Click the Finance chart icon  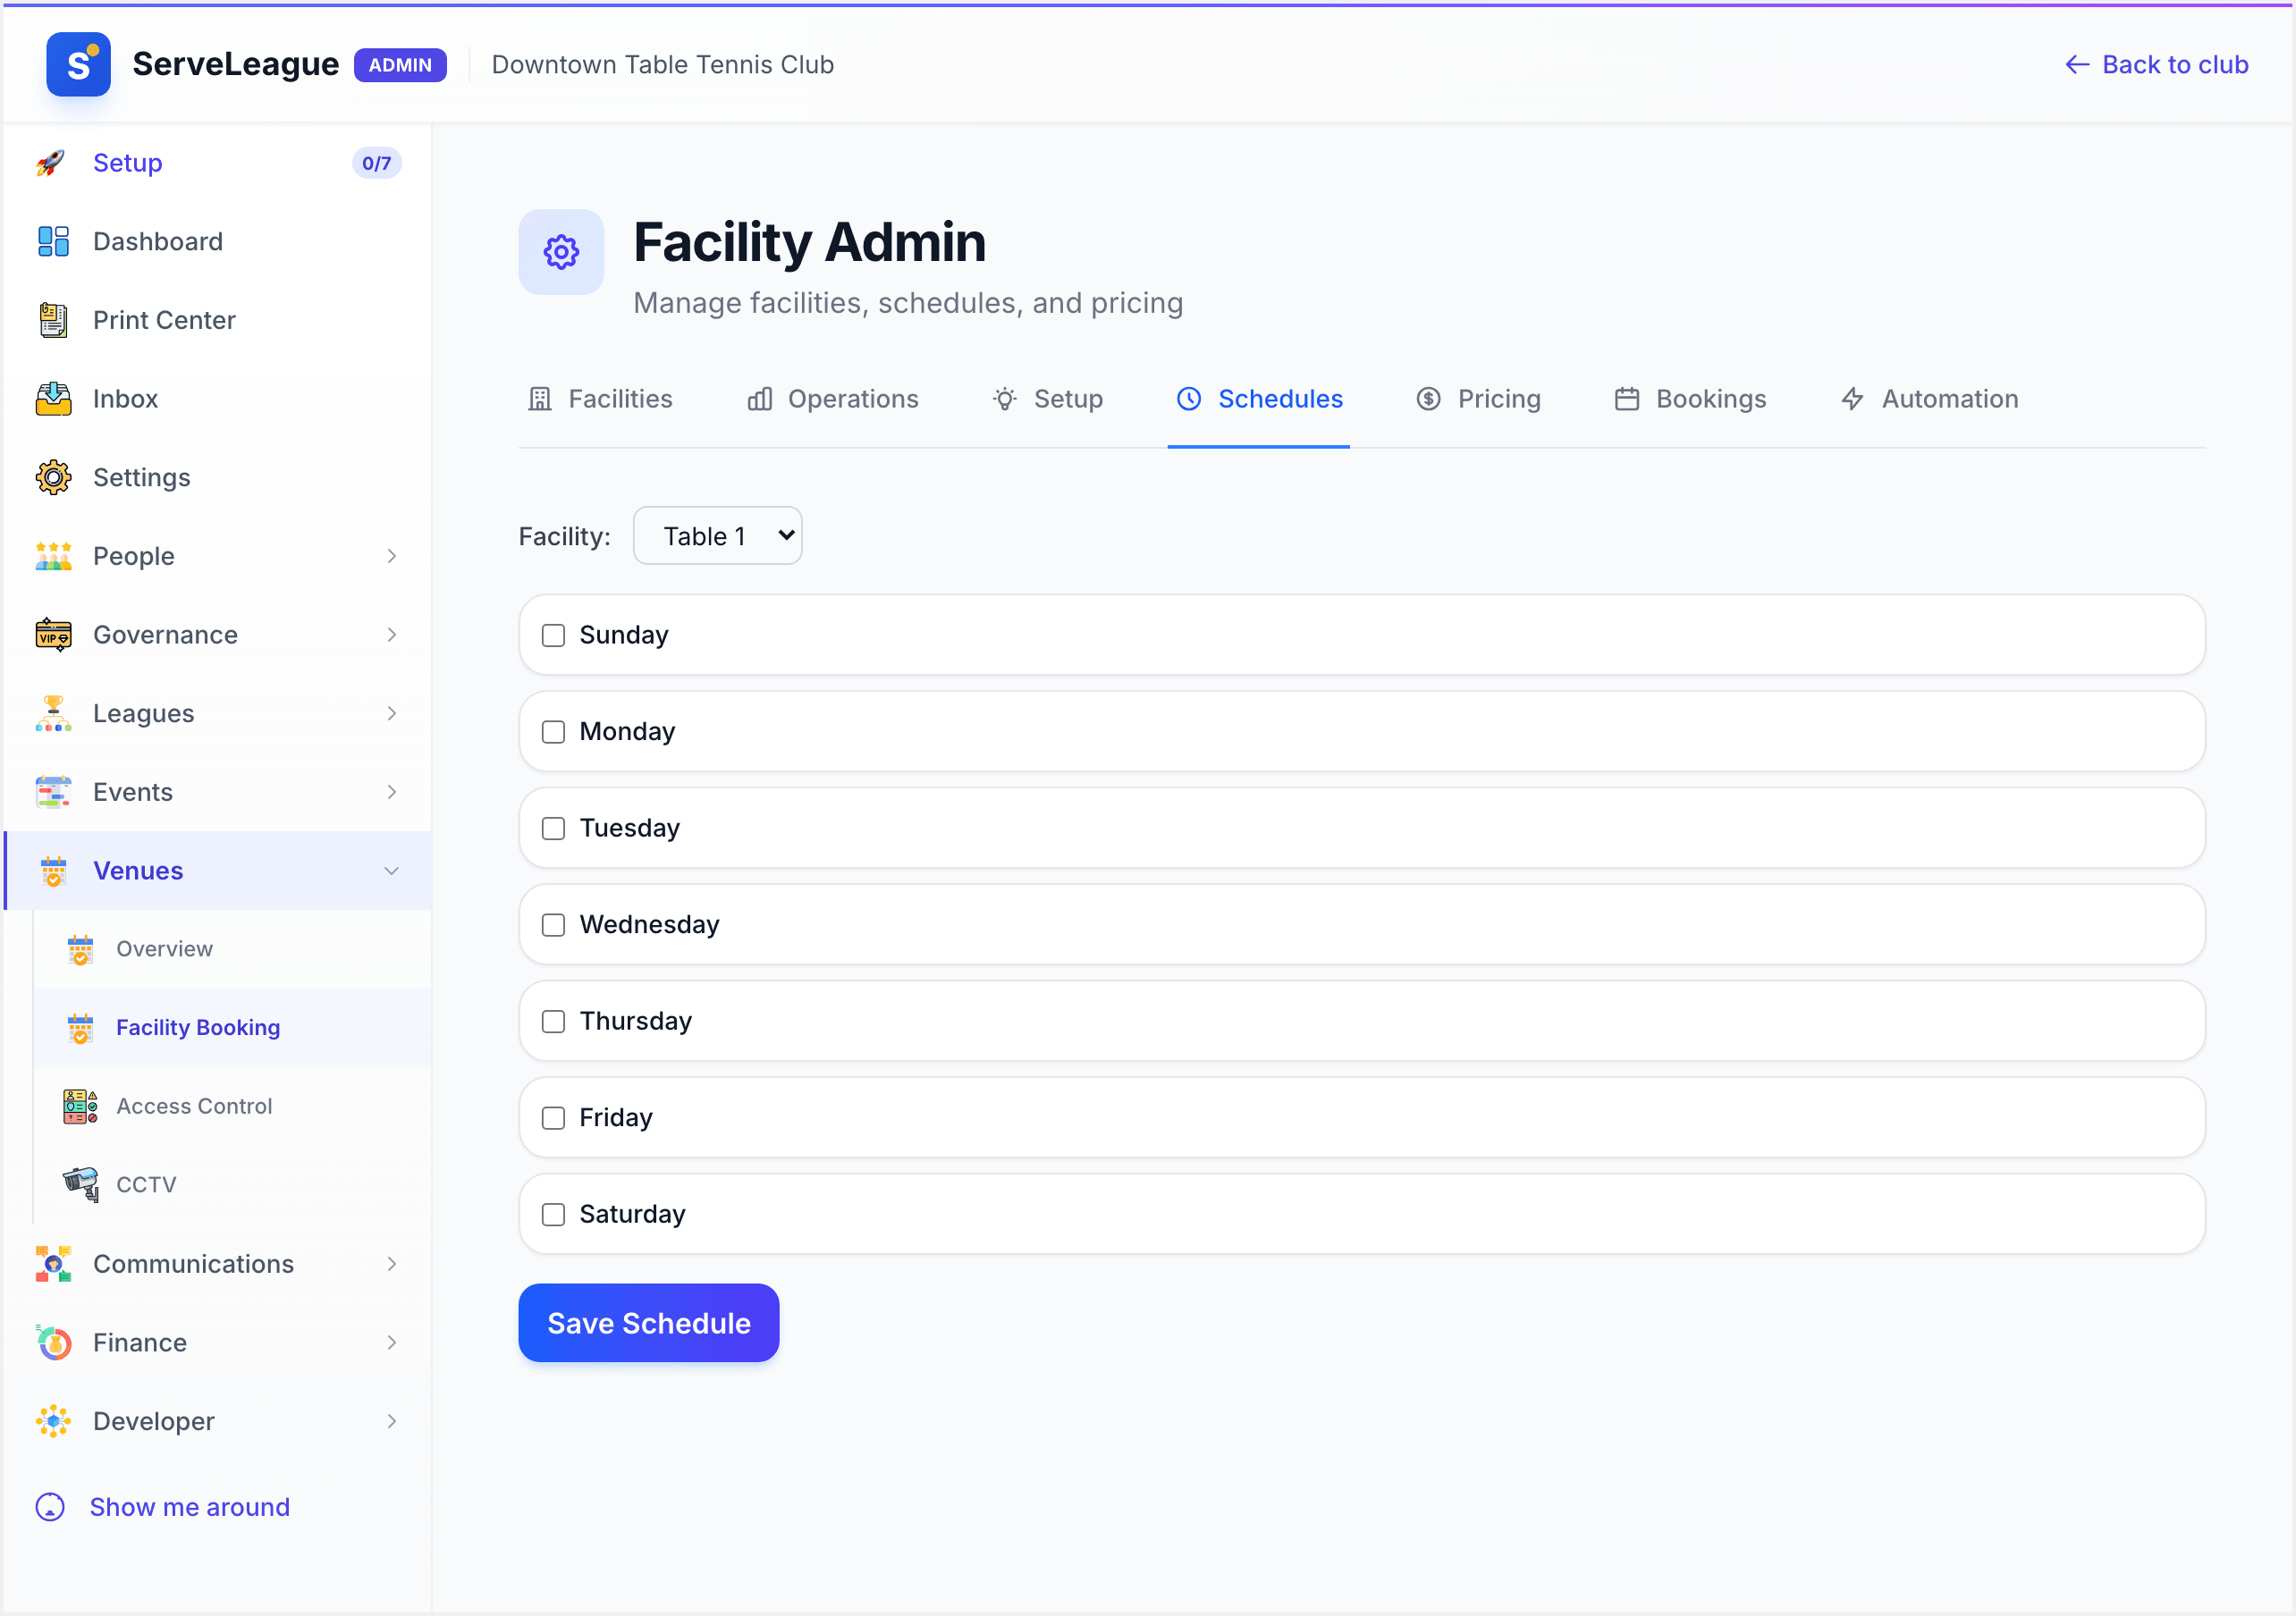pos(53,1342)
